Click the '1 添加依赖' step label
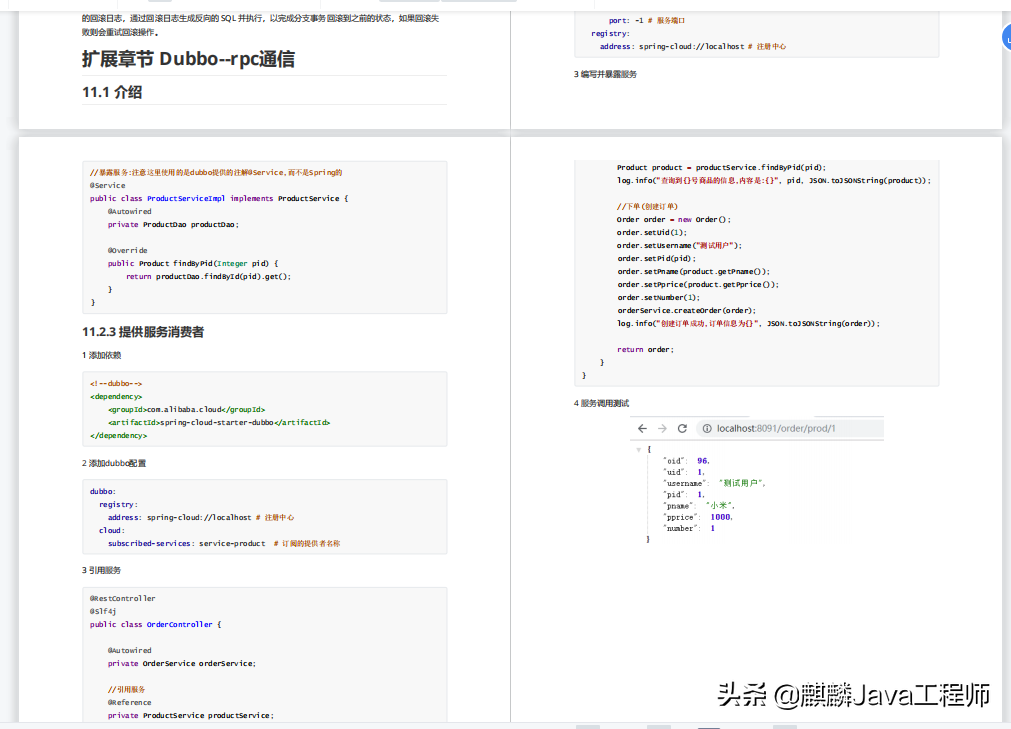 pyautogui.click(x=101, y=355)
